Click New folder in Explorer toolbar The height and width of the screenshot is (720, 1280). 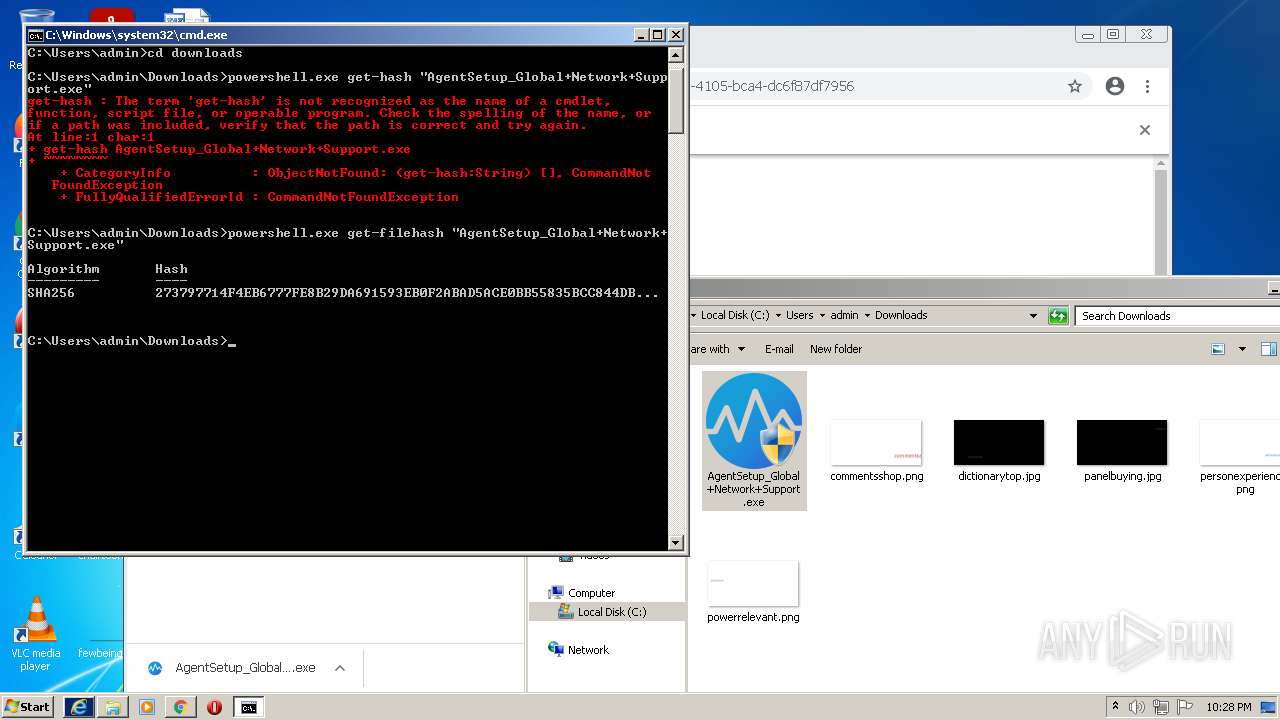836,349
